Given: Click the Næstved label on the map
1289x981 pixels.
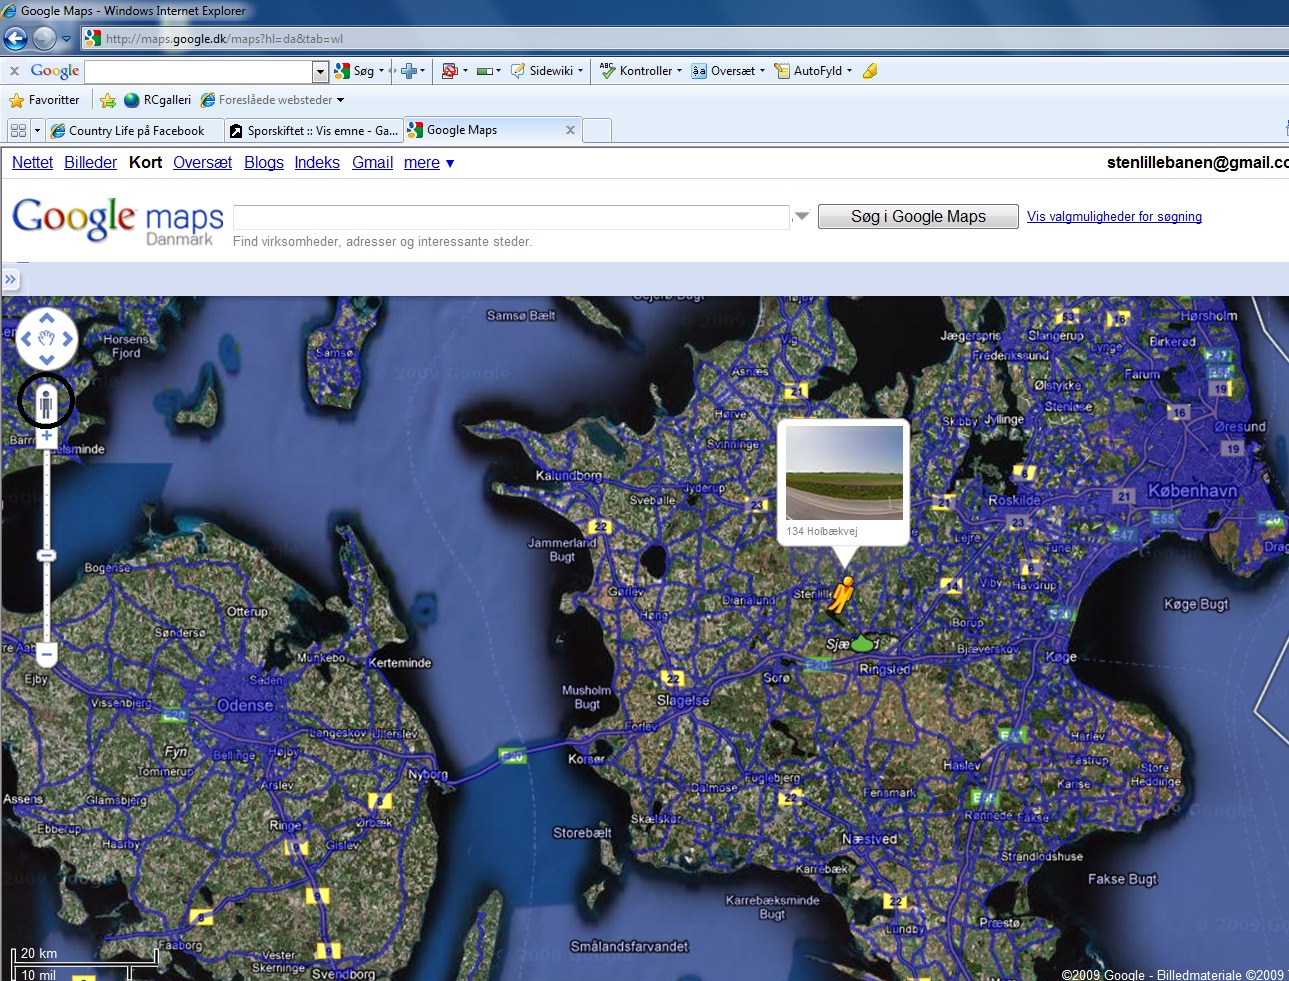Looking at the screenshot, I should [x=869, y=839].
